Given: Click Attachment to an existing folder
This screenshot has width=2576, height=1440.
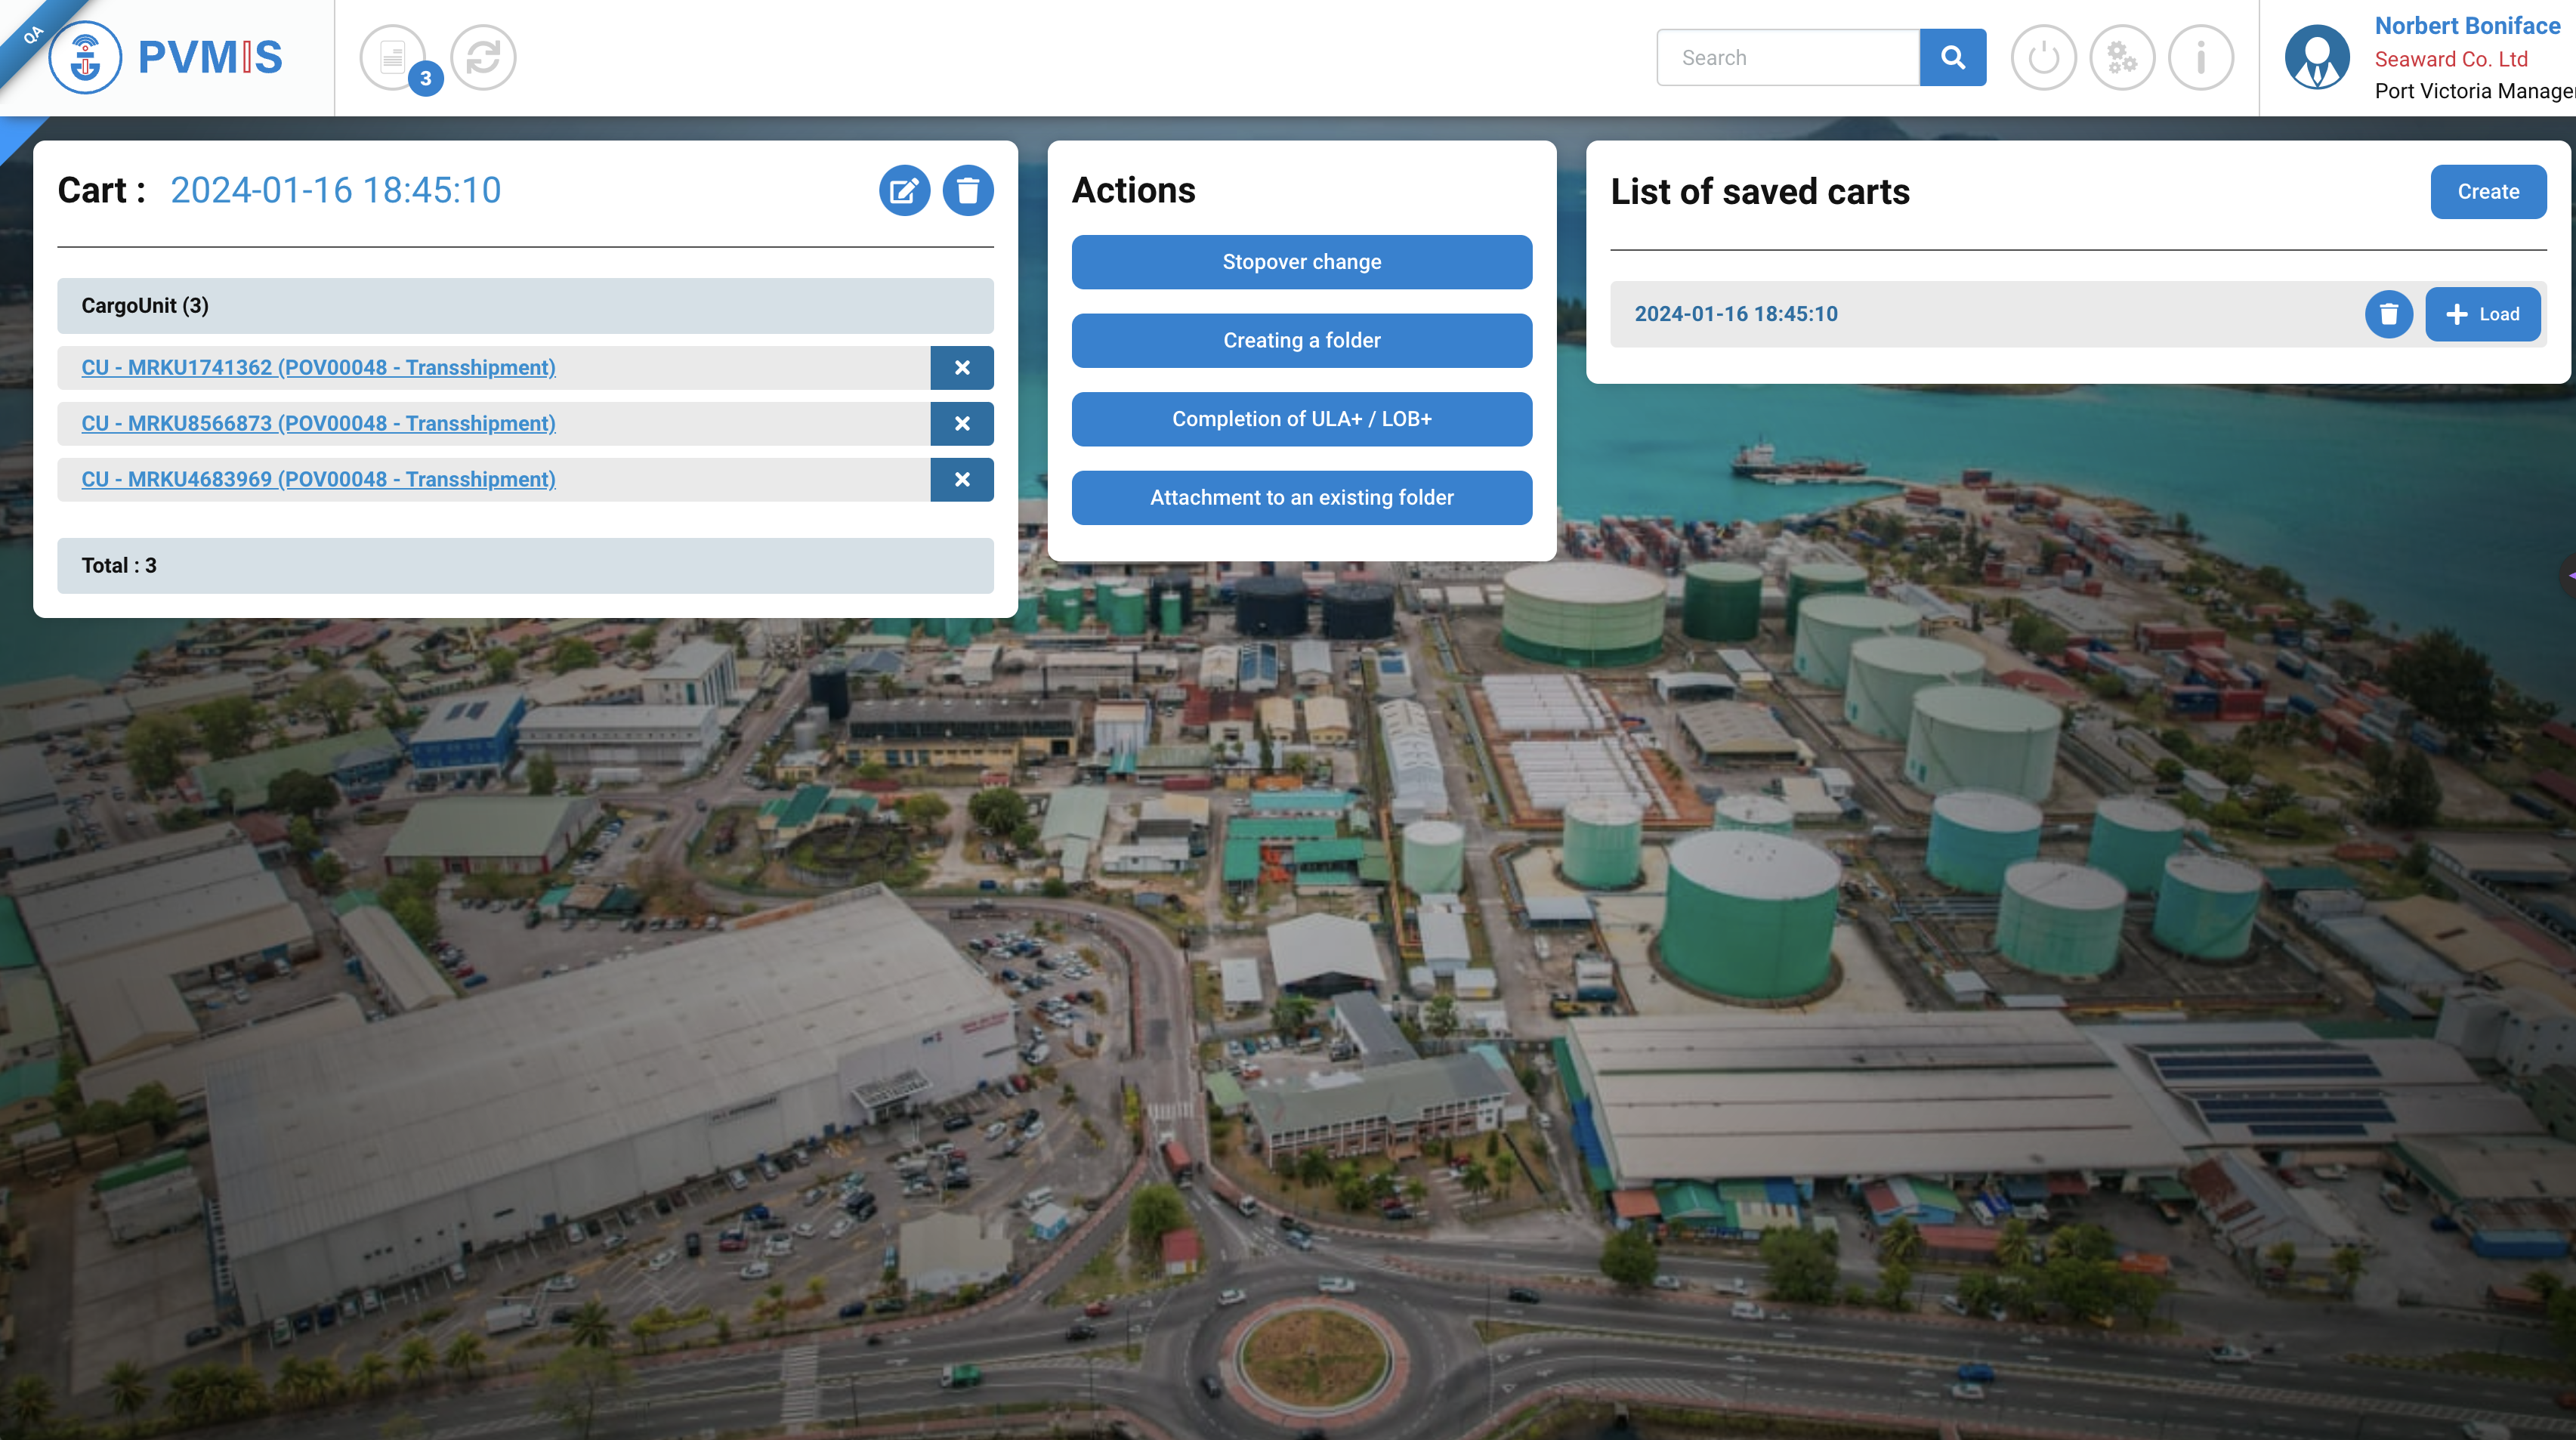Looking at the screenshot, I should (x=1301, y=498).
